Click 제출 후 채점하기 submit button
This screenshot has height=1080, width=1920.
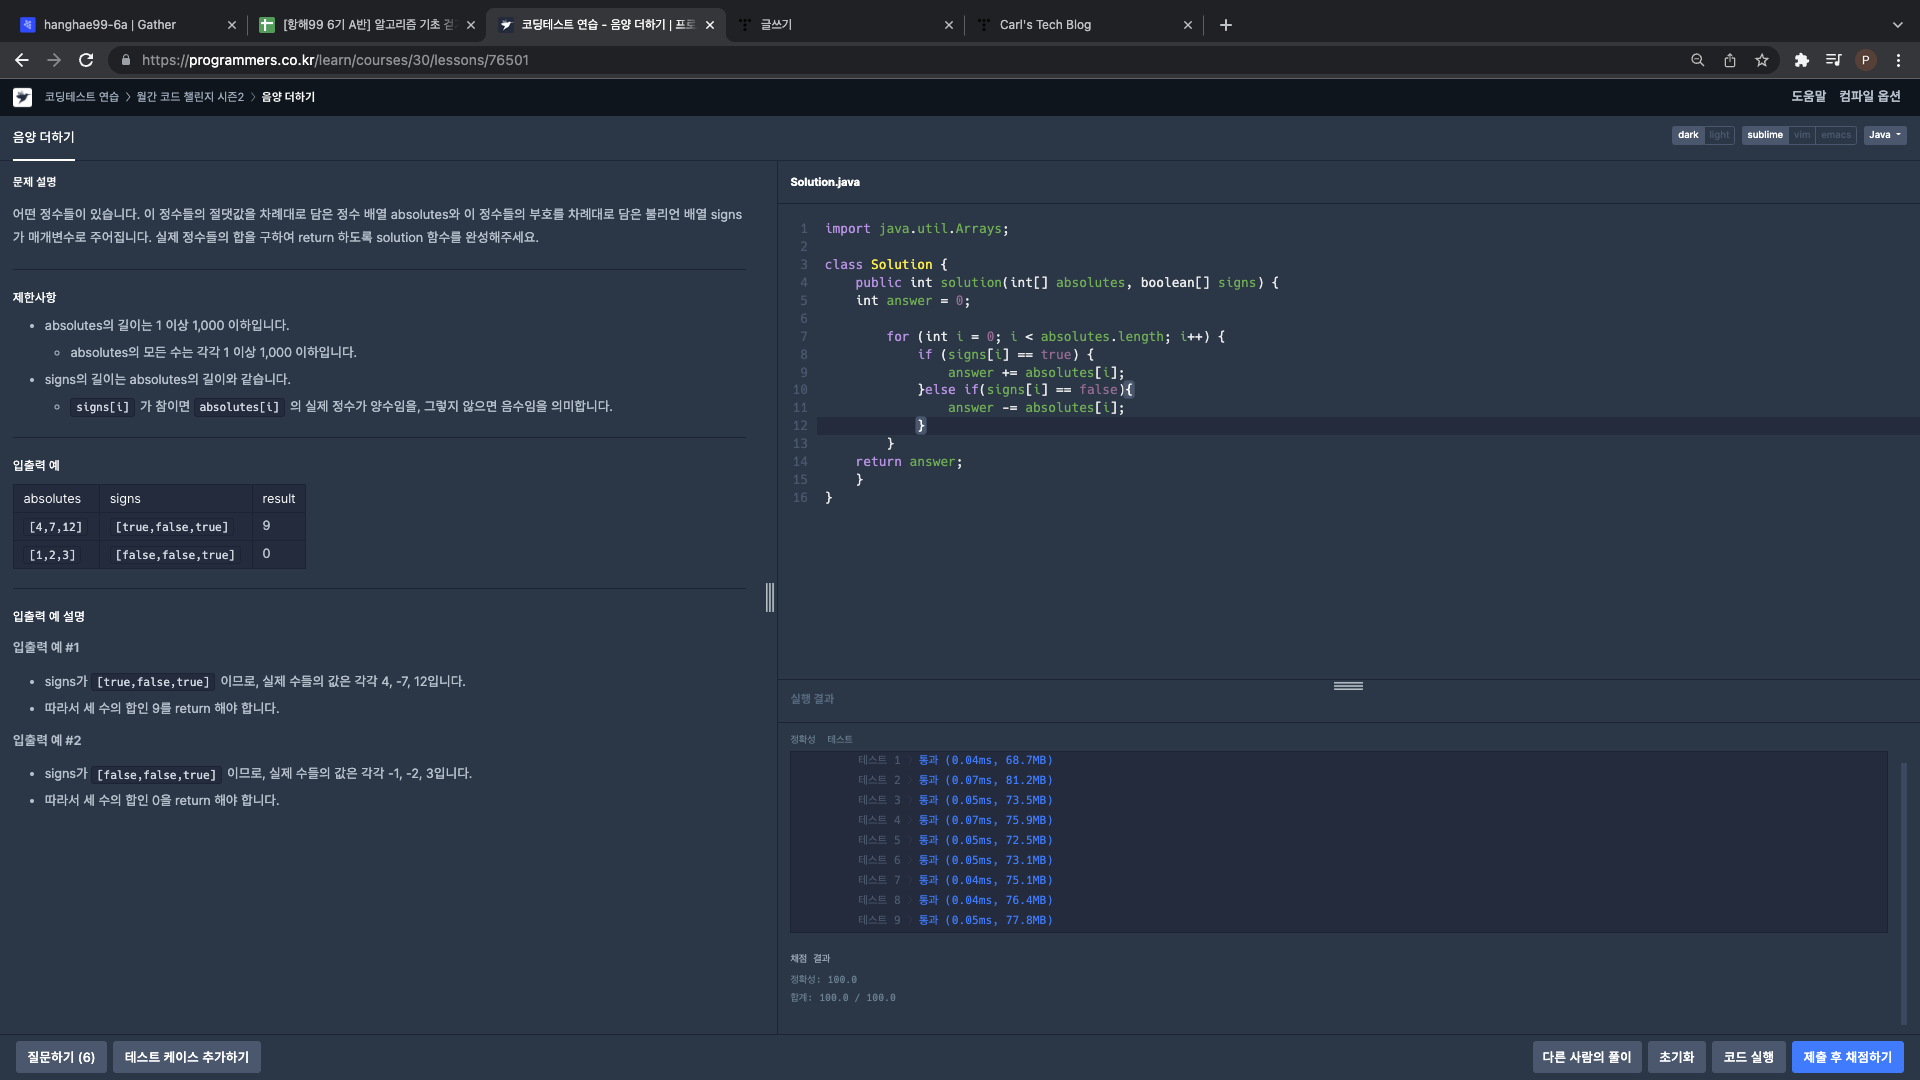tap(1847, 1057)
